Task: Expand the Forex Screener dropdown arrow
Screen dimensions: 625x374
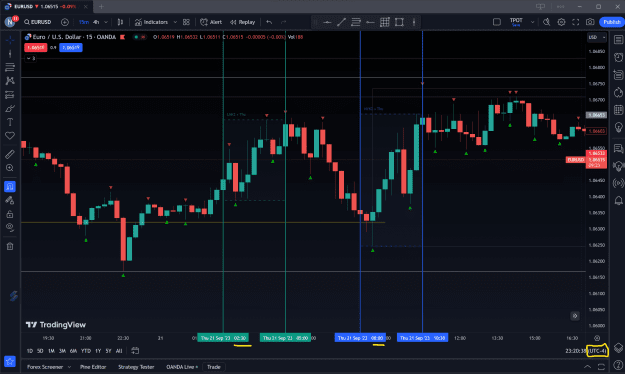Action: point(69,367)
